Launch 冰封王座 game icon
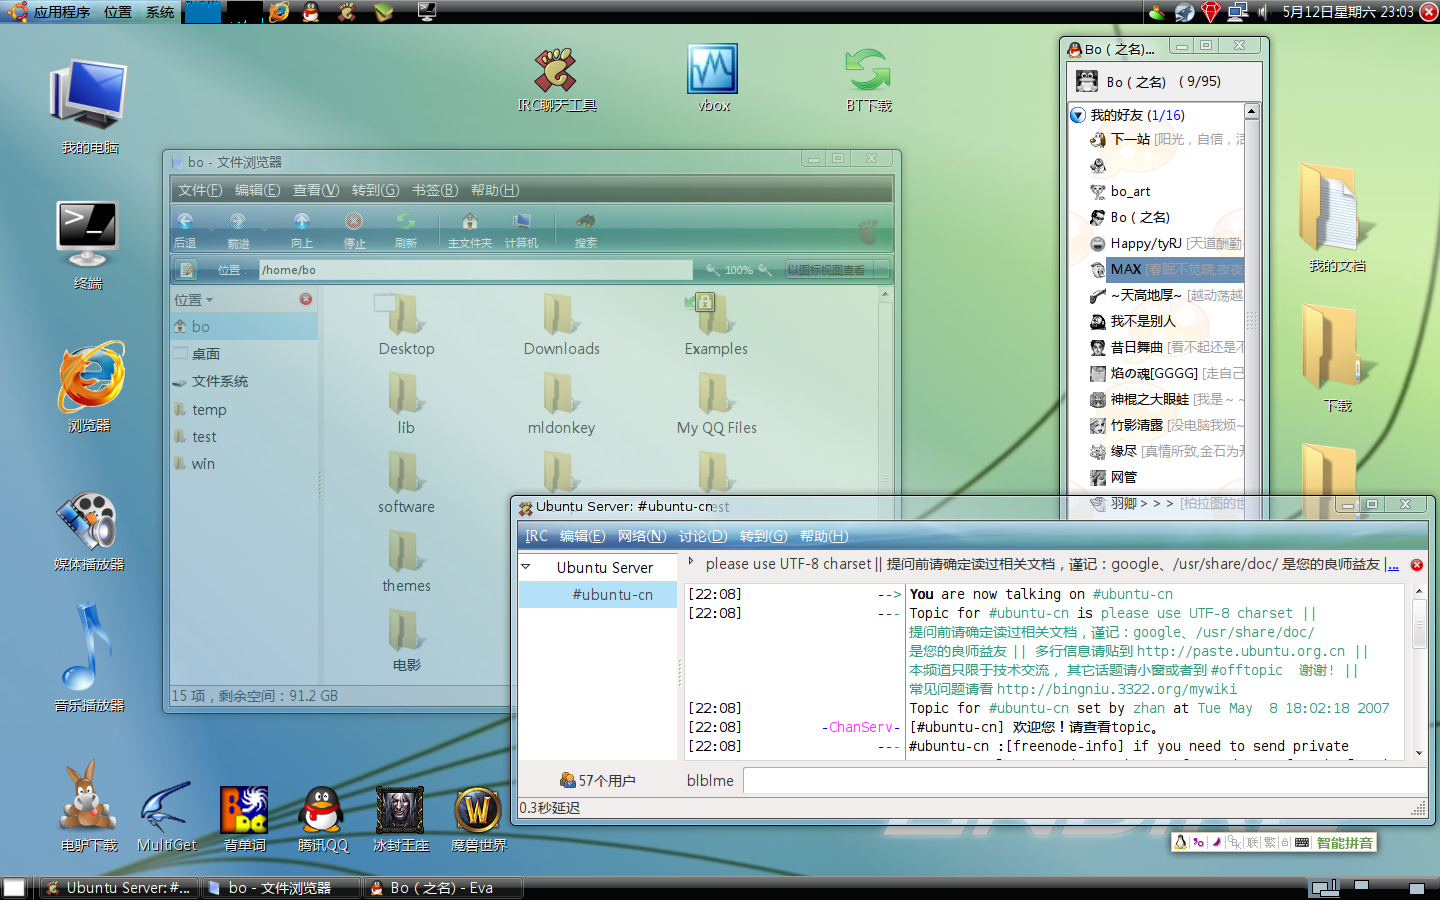 pos(400,818)
